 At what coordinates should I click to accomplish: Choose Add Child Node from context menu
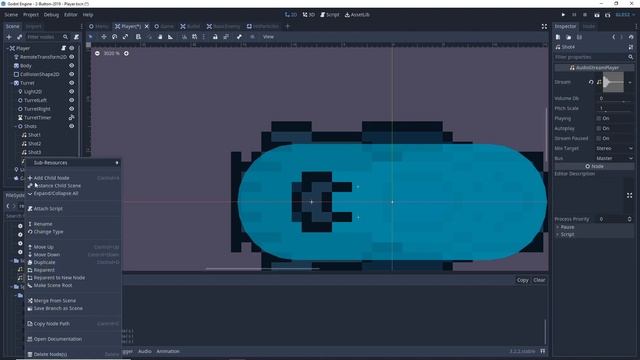[x=73, y=178]
